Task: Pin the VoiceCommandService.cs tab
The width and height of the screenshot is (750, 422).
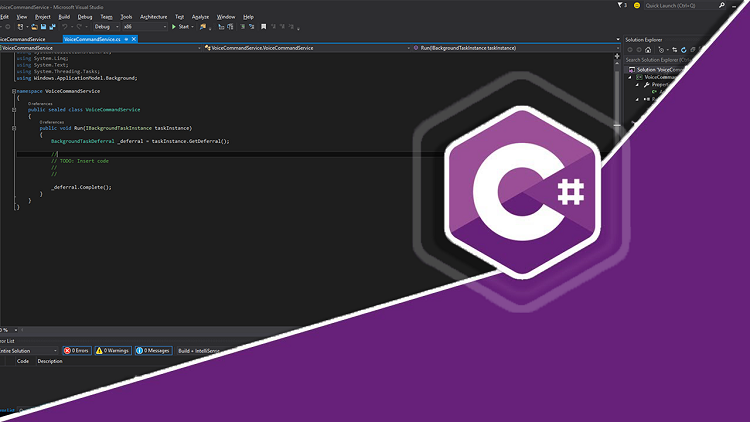Action: tap(126, 39)
